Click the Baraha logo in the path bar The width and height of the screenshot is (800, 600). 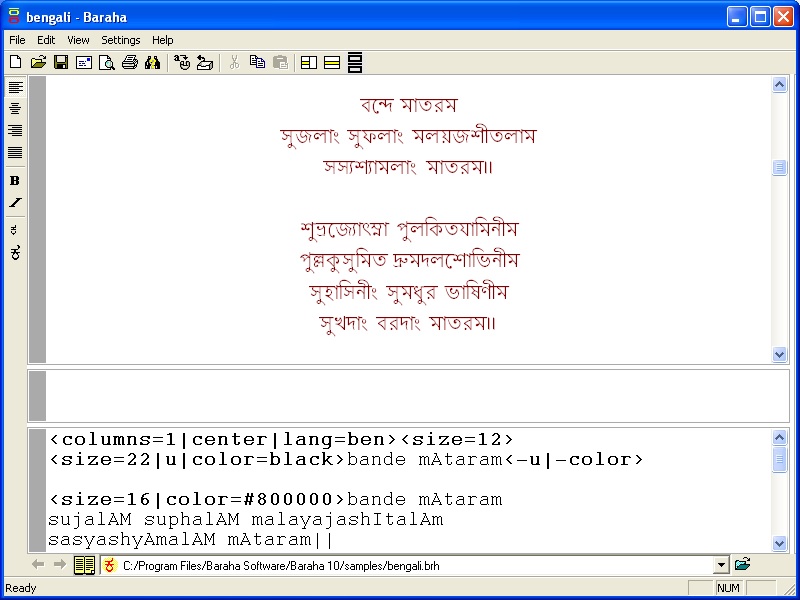point(109,565)
